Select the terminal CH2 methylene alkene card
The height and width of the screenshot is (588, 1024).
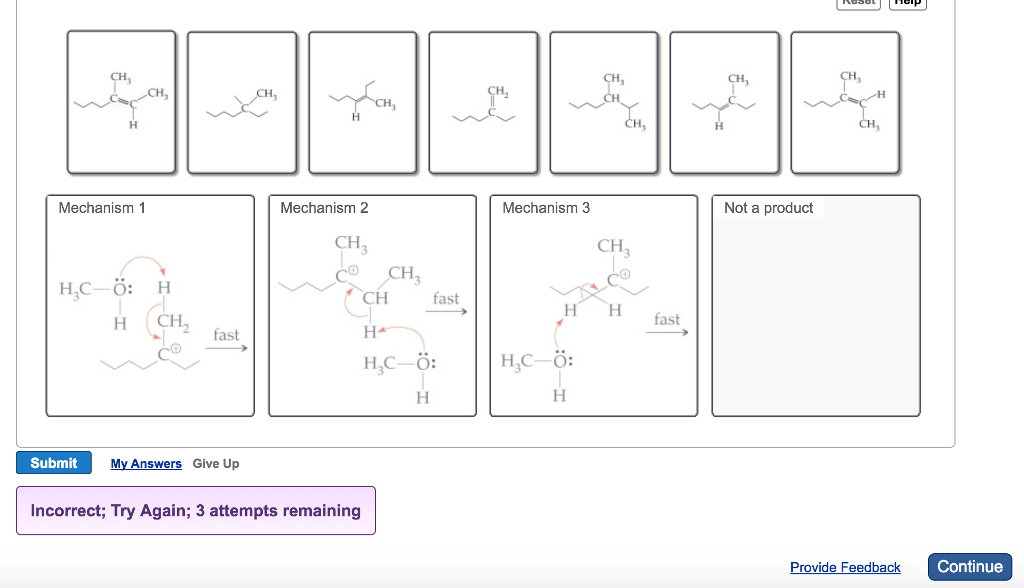(x=483, y=101)
